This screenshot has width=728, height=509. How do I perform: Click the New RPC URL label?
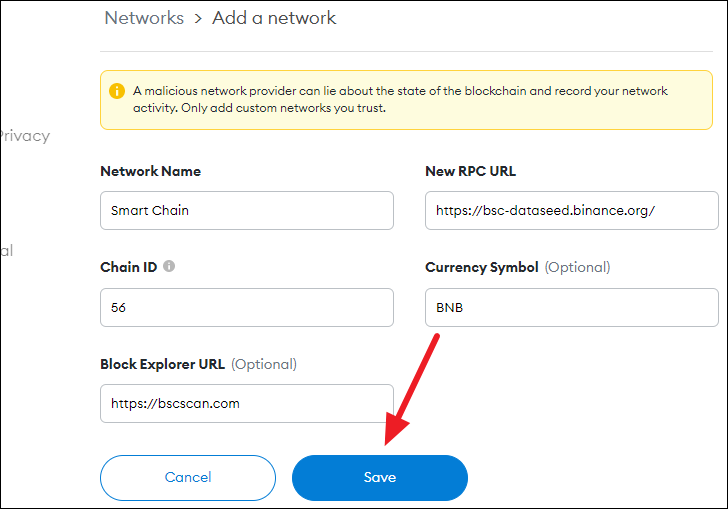(470, 171)
